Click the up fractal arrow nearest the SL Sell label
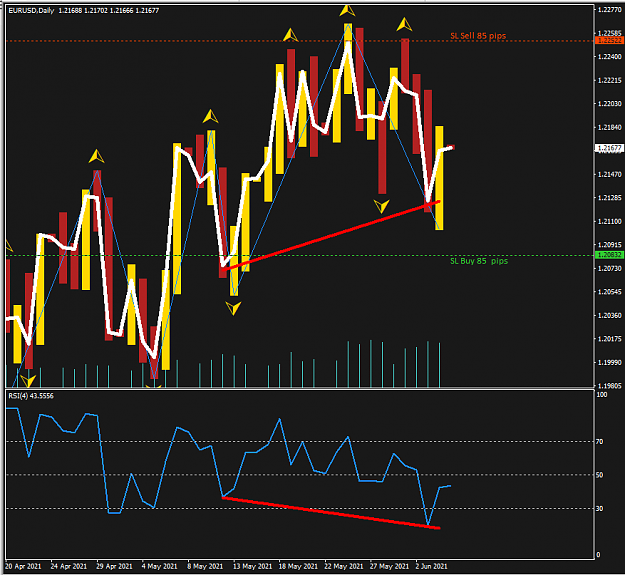Viewport: 625px width, 575px height. click(405, 24)
